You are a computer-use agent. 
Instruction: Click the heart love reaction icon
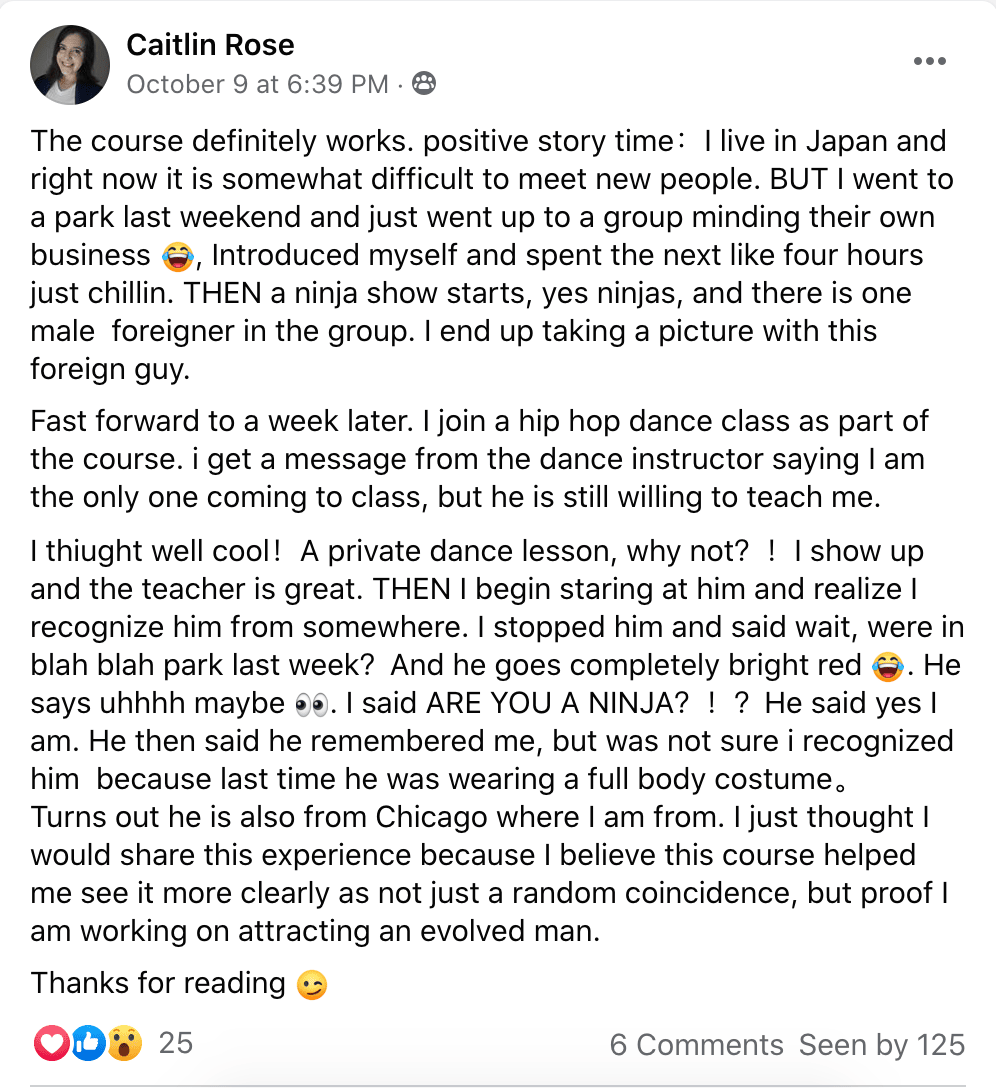(x=51, y=1044)
